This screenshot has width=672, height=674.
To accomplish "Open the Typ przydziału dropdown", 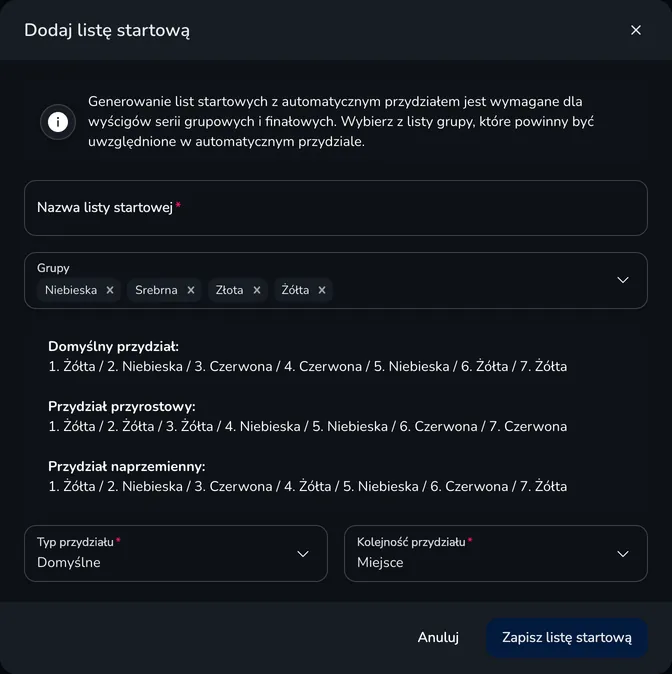I will [x=176, y=554].
